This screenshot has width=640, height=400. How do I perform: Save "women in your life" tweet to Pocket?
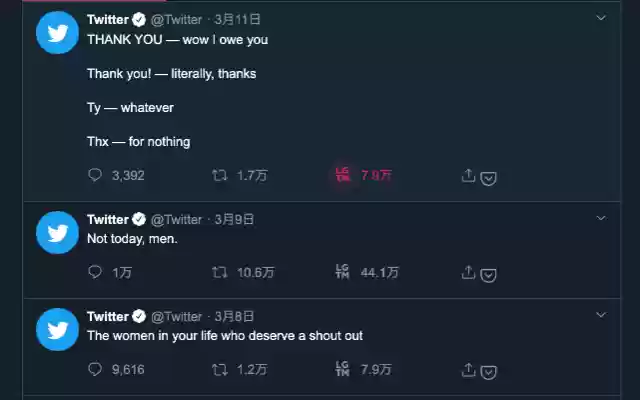tap(489, 372)
